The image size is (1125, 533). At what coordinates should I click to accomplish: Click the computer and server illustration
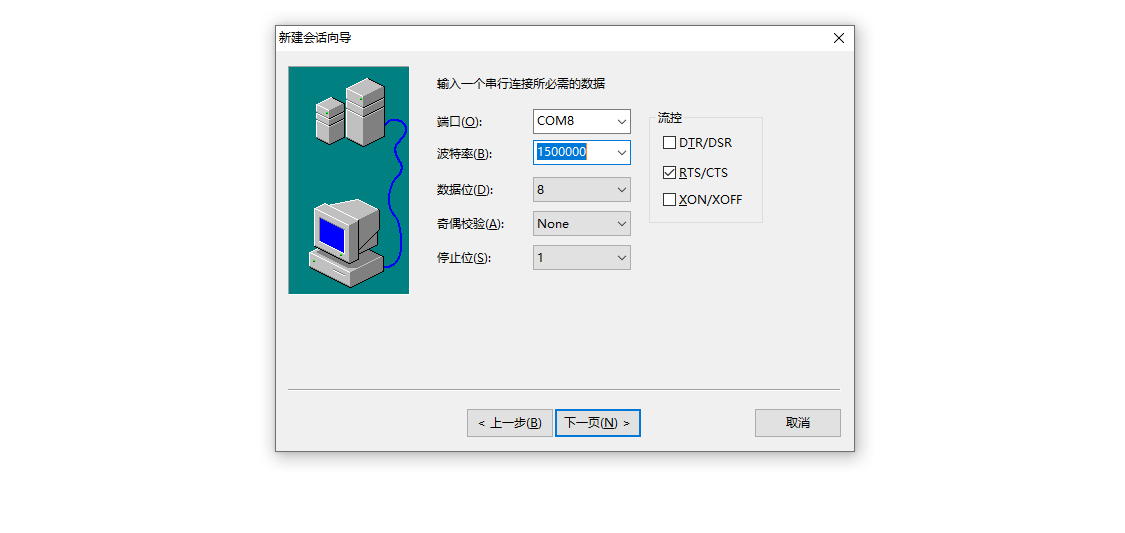pyautogui.click(x=349, y=180)
